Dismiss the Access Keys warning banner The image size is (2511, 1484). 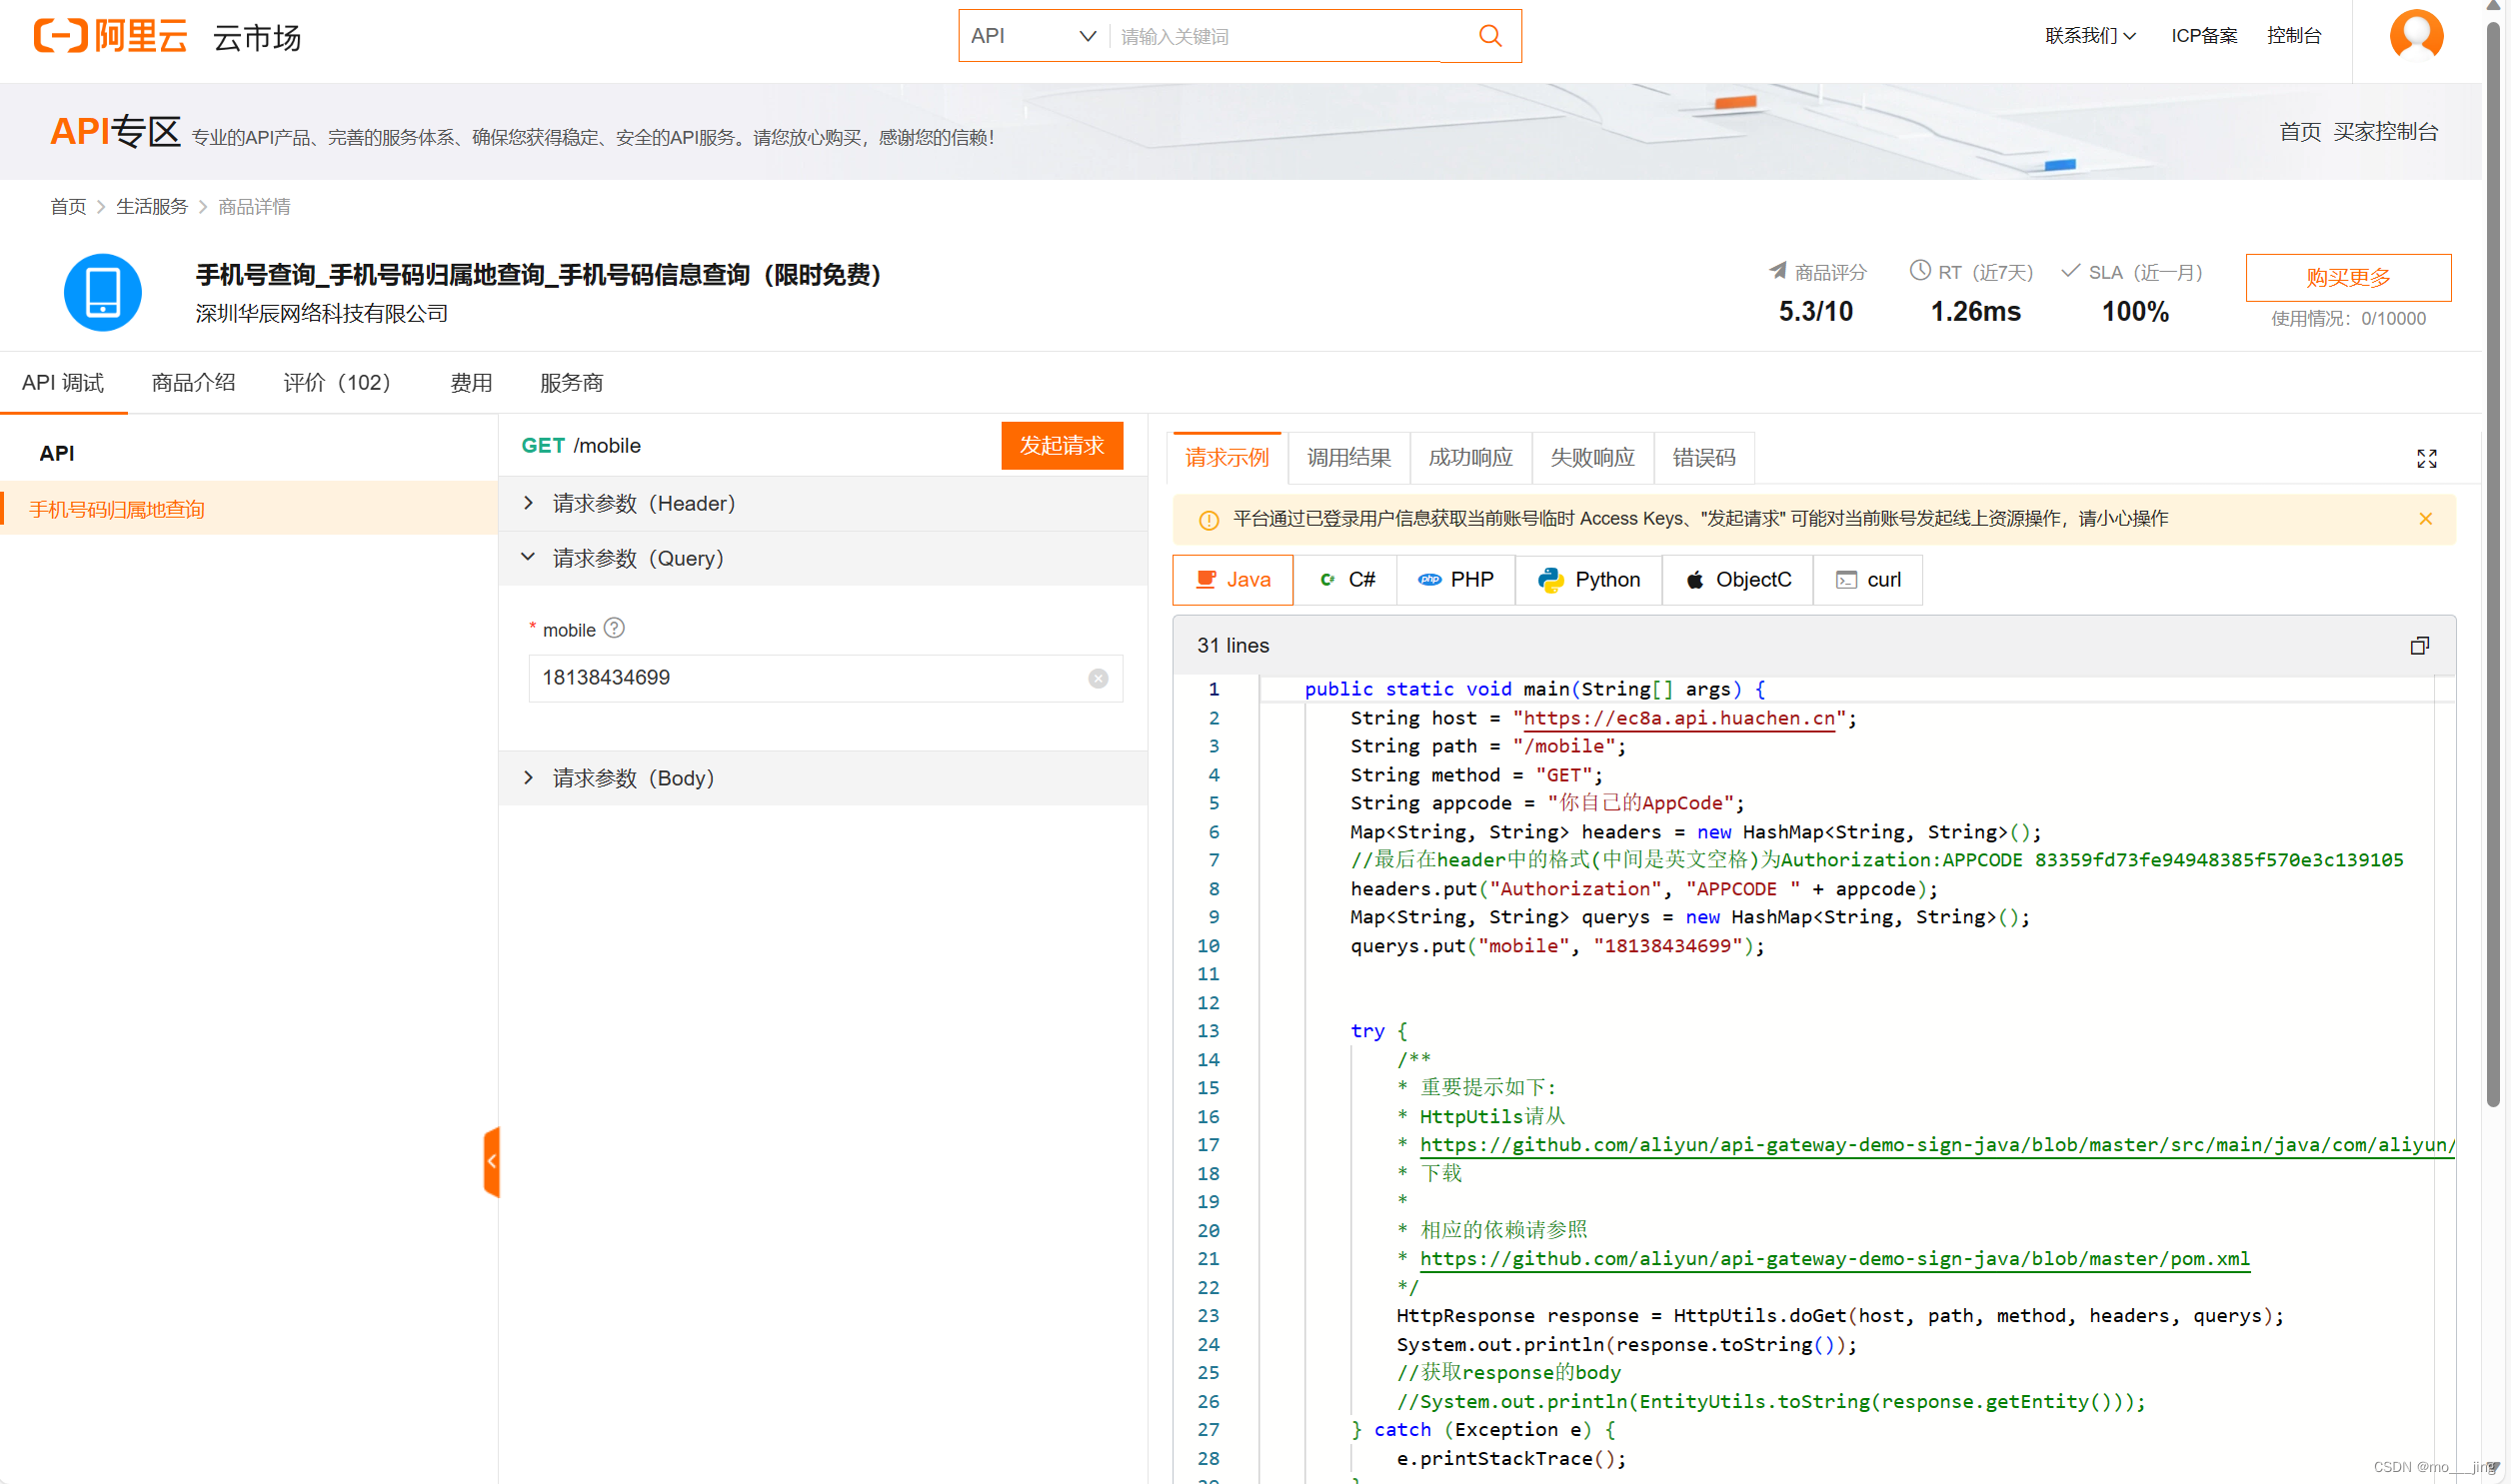tap(2425, 518)
